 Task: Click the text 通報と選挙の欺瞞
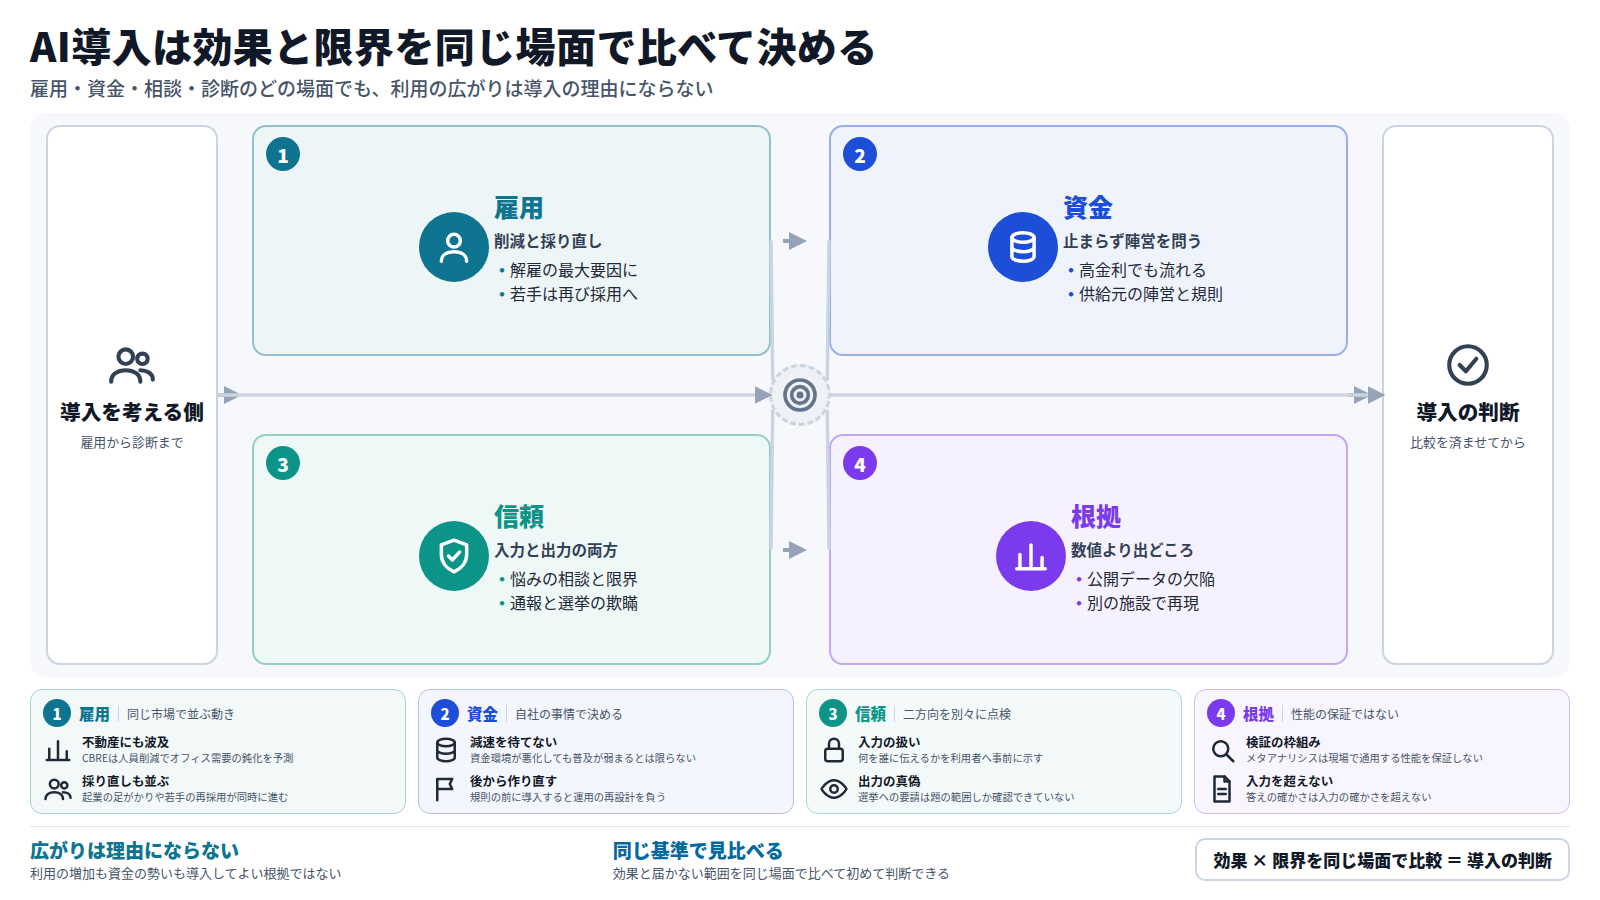573,603
